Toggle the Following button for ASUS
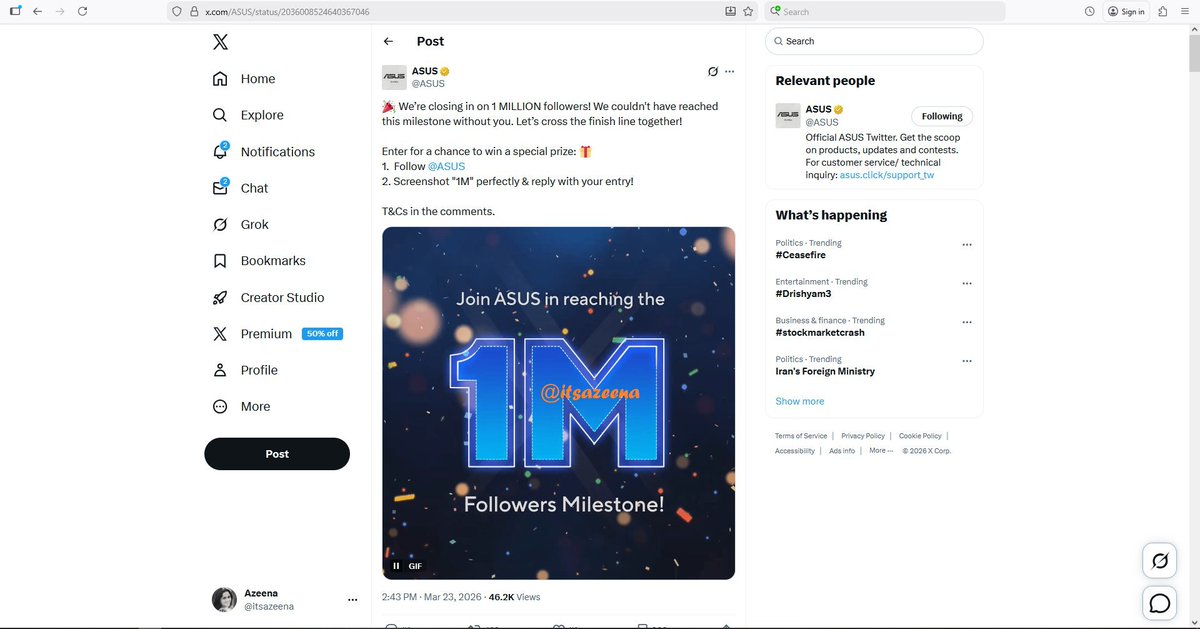 tap(942, 116)
